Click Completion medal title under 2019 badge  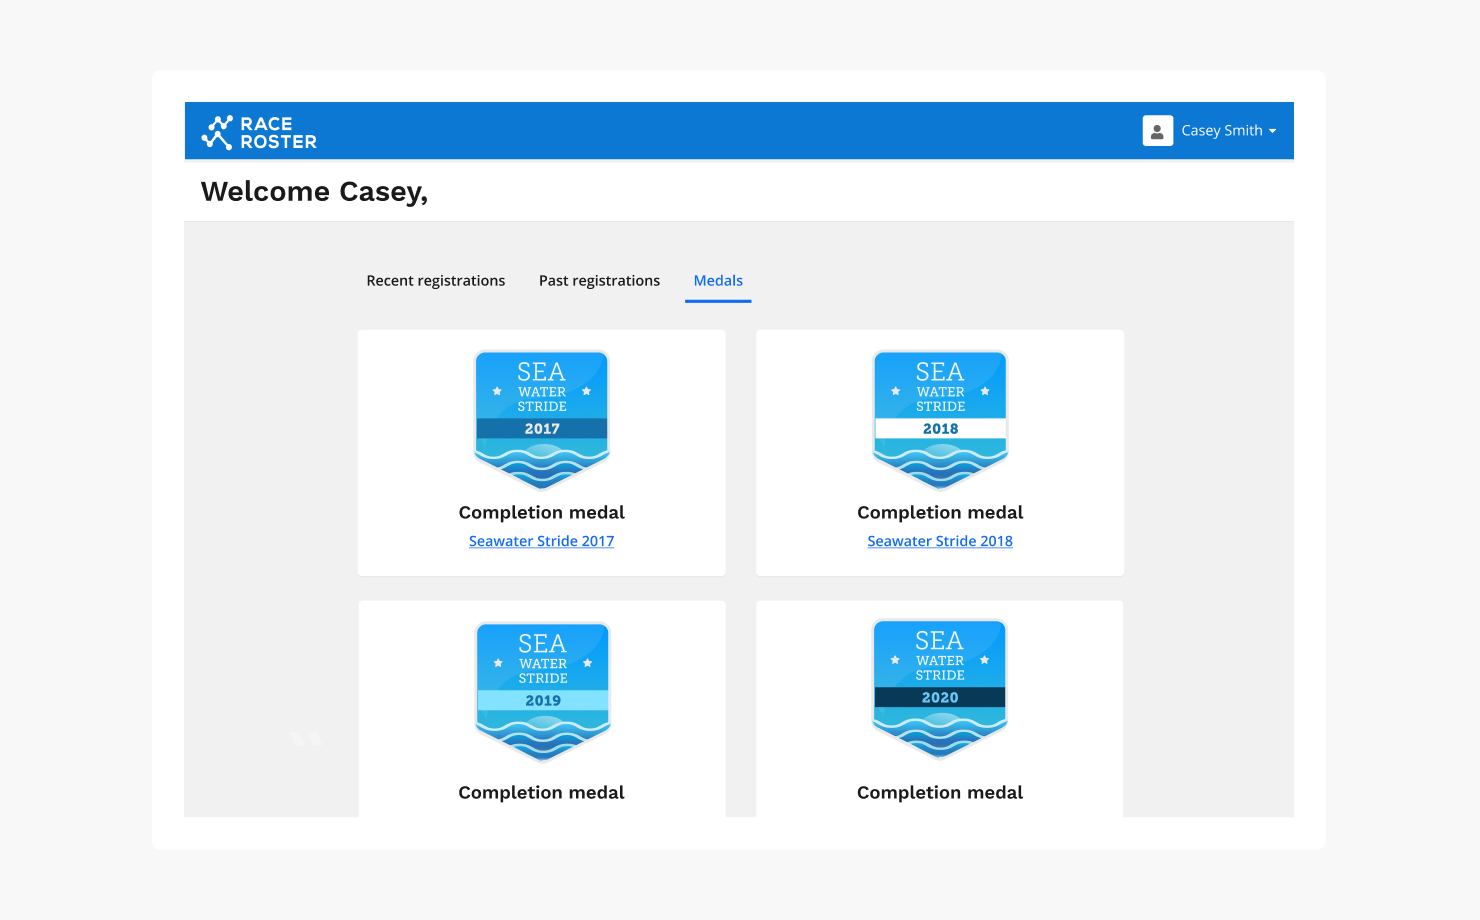[x=541, y=792]
